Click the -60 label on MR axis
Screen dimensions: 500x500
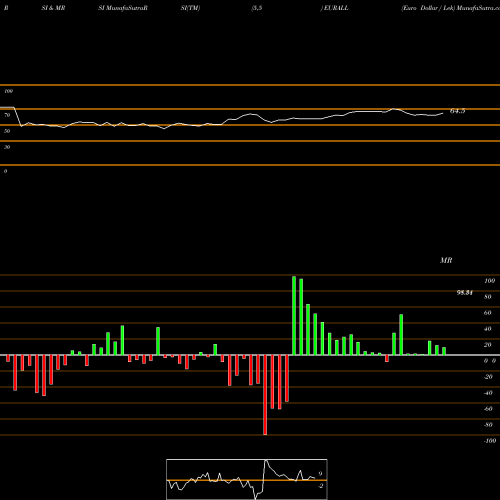488,409
